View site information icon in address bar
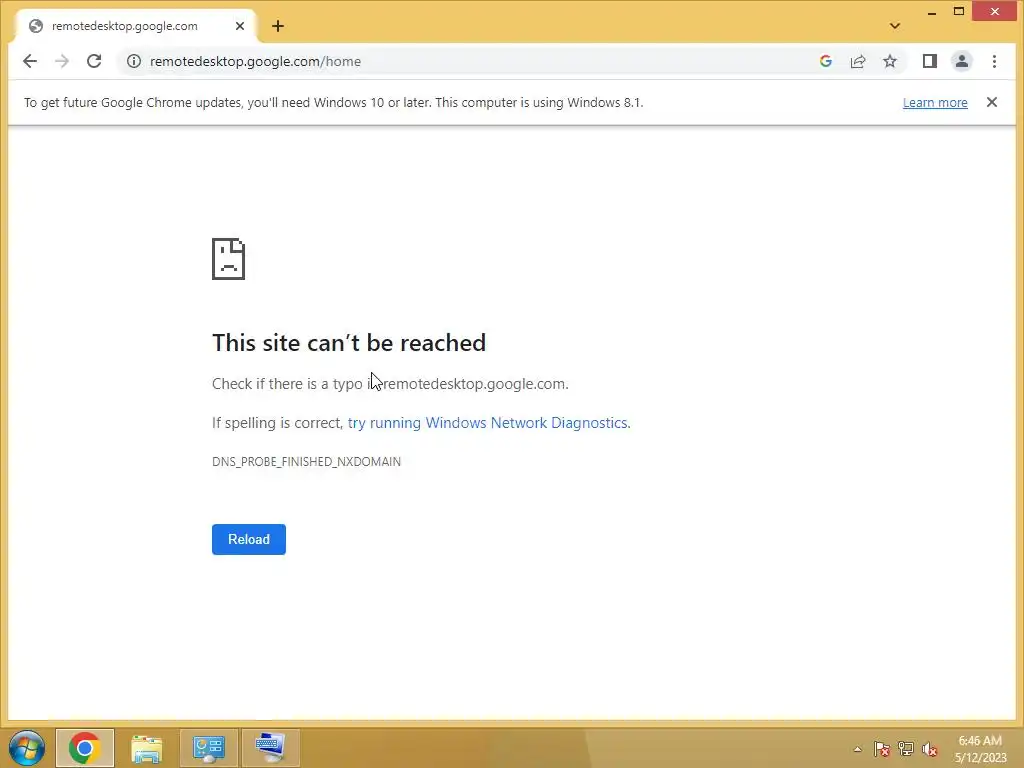 [x=134, y=61]
